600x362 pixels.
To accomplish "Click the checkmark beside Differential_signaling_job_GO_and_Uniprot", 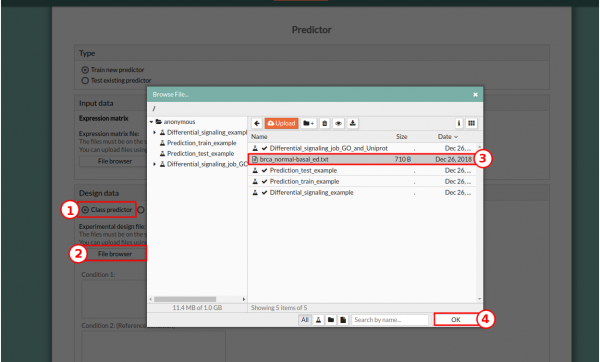I will coord(264,148).
